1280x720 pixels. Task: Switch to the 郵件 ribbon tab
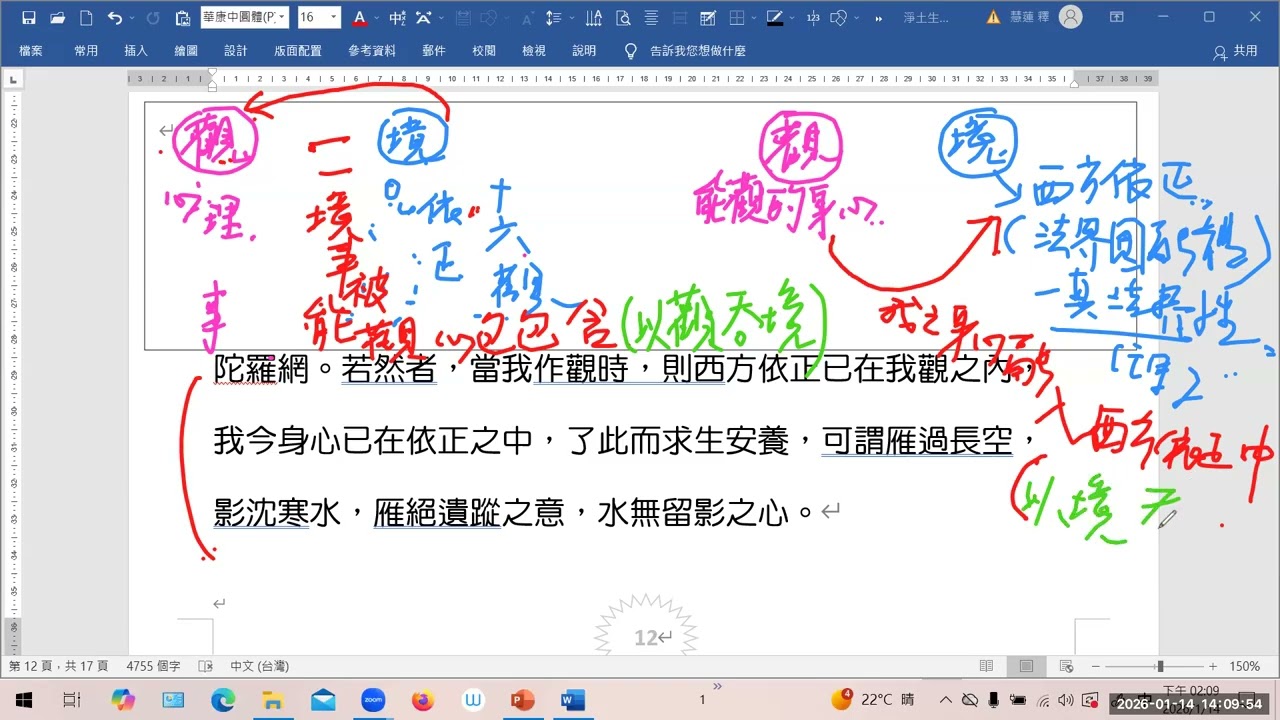point(434,51)
